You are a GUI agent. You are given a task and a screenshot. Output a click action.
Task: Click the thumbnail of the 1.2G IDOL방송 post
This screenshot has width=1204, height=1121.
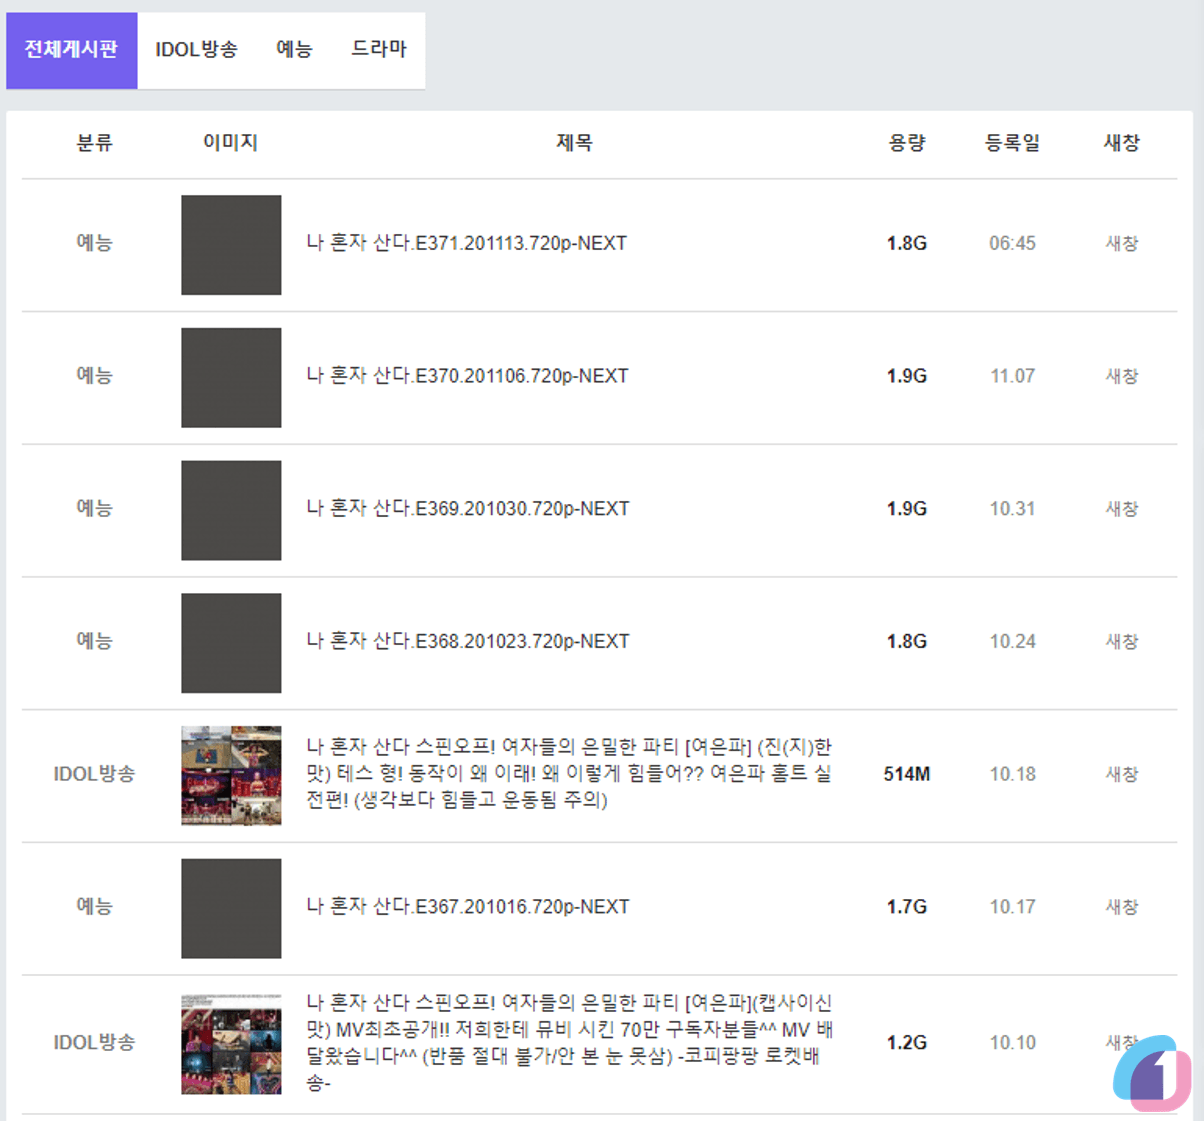coord(231,1044)
